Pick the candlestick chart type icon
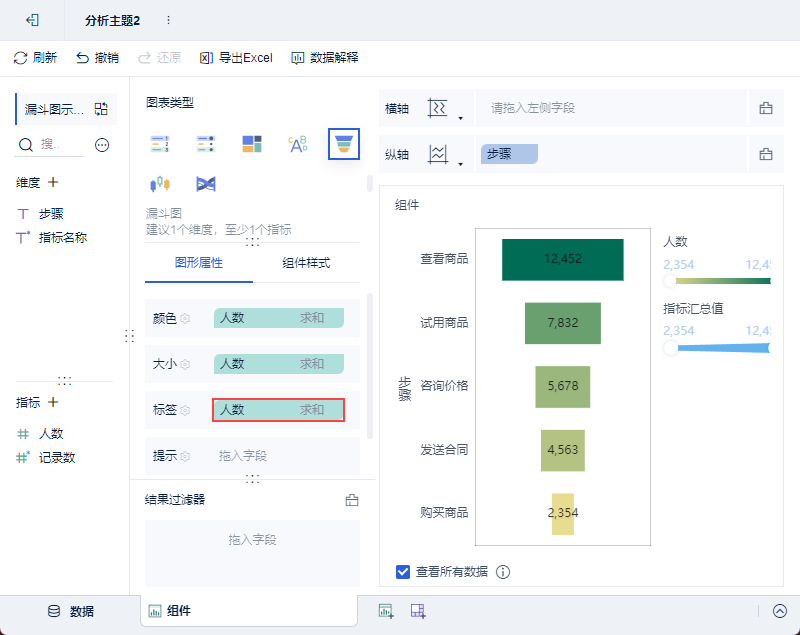The width and height of the screenshot is (800, 635). 160,184
